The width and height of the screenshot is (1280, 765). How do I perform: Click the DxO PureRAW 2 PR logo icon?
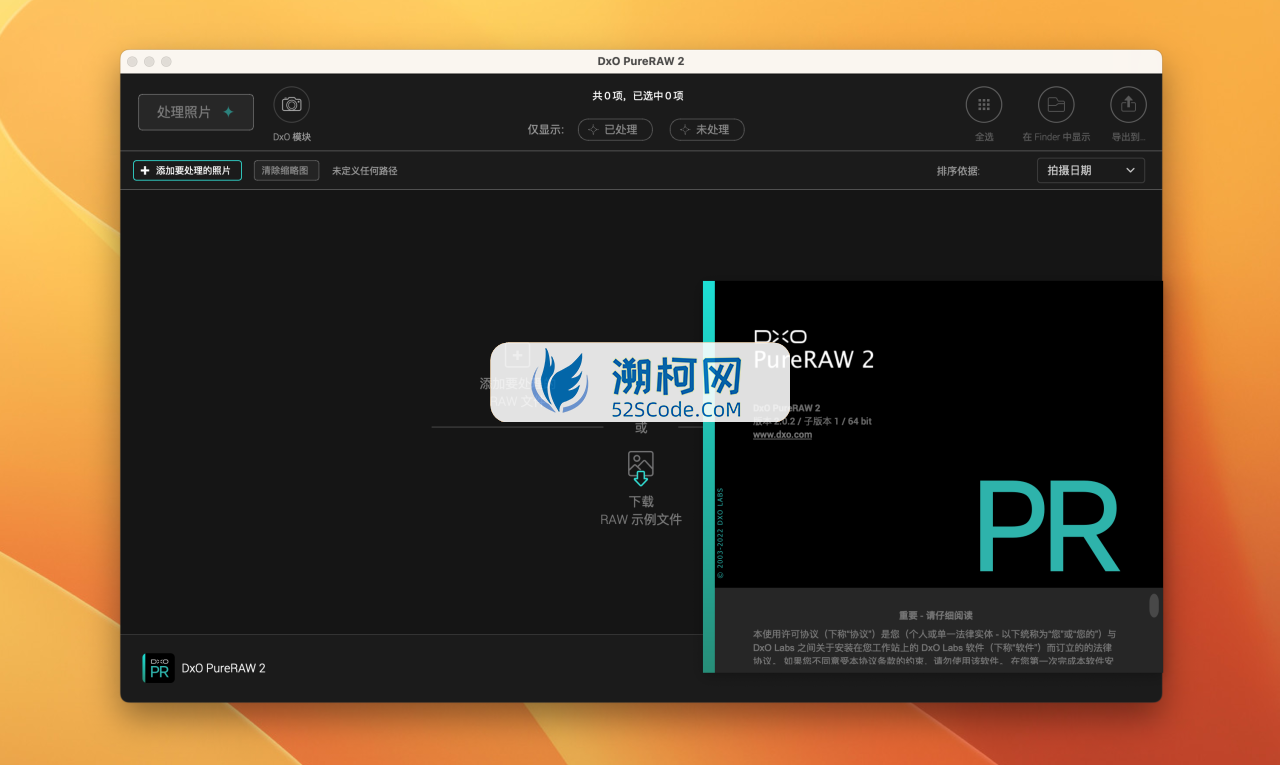coord(159,668)
